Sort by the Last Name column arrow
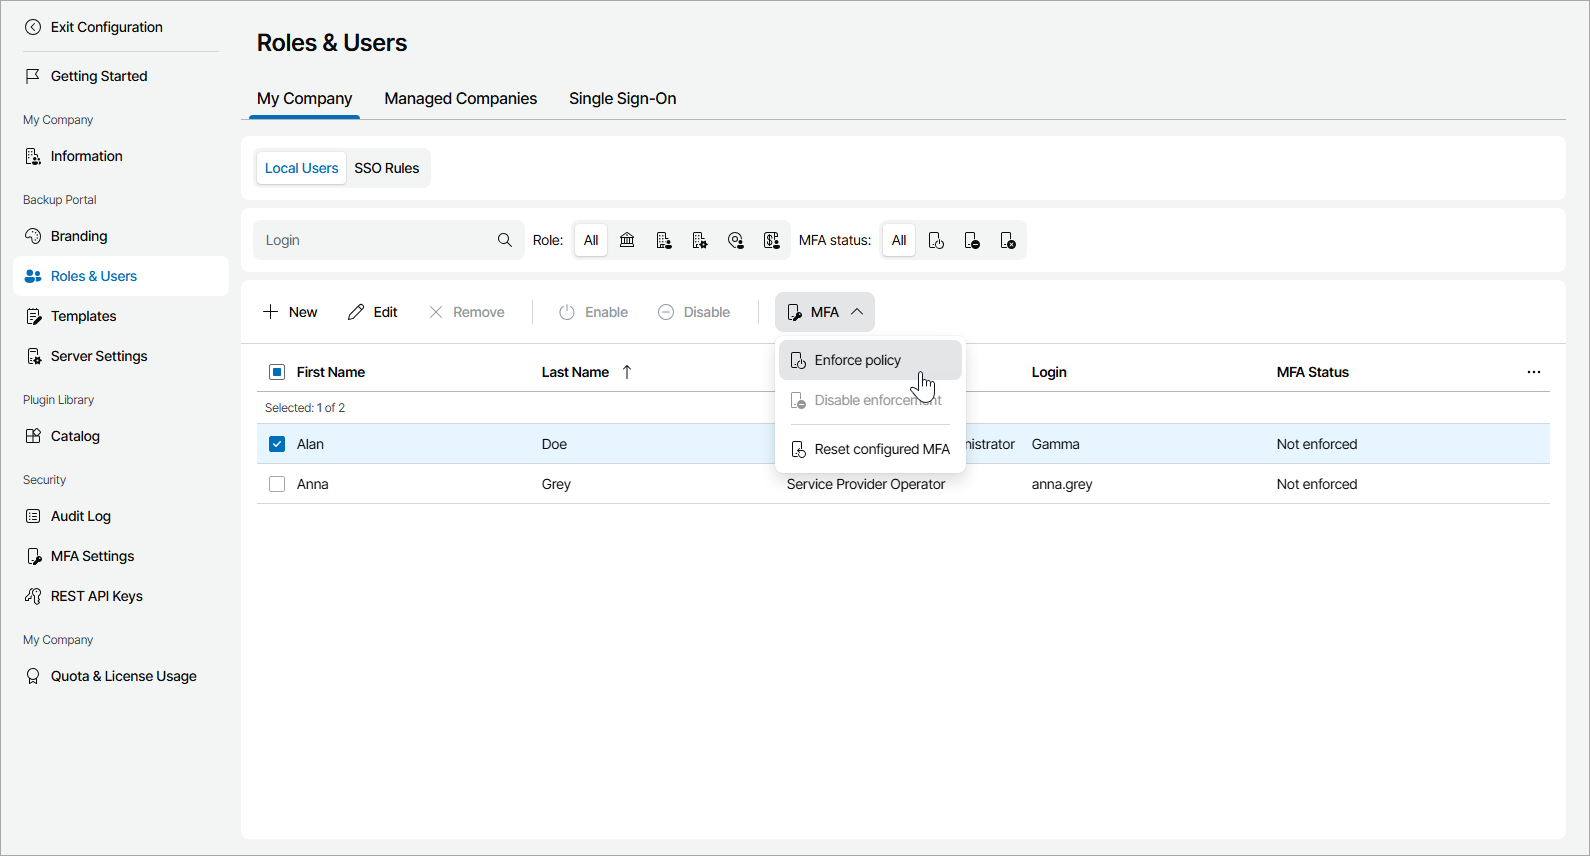The image size is (1590, 856). 627,372
